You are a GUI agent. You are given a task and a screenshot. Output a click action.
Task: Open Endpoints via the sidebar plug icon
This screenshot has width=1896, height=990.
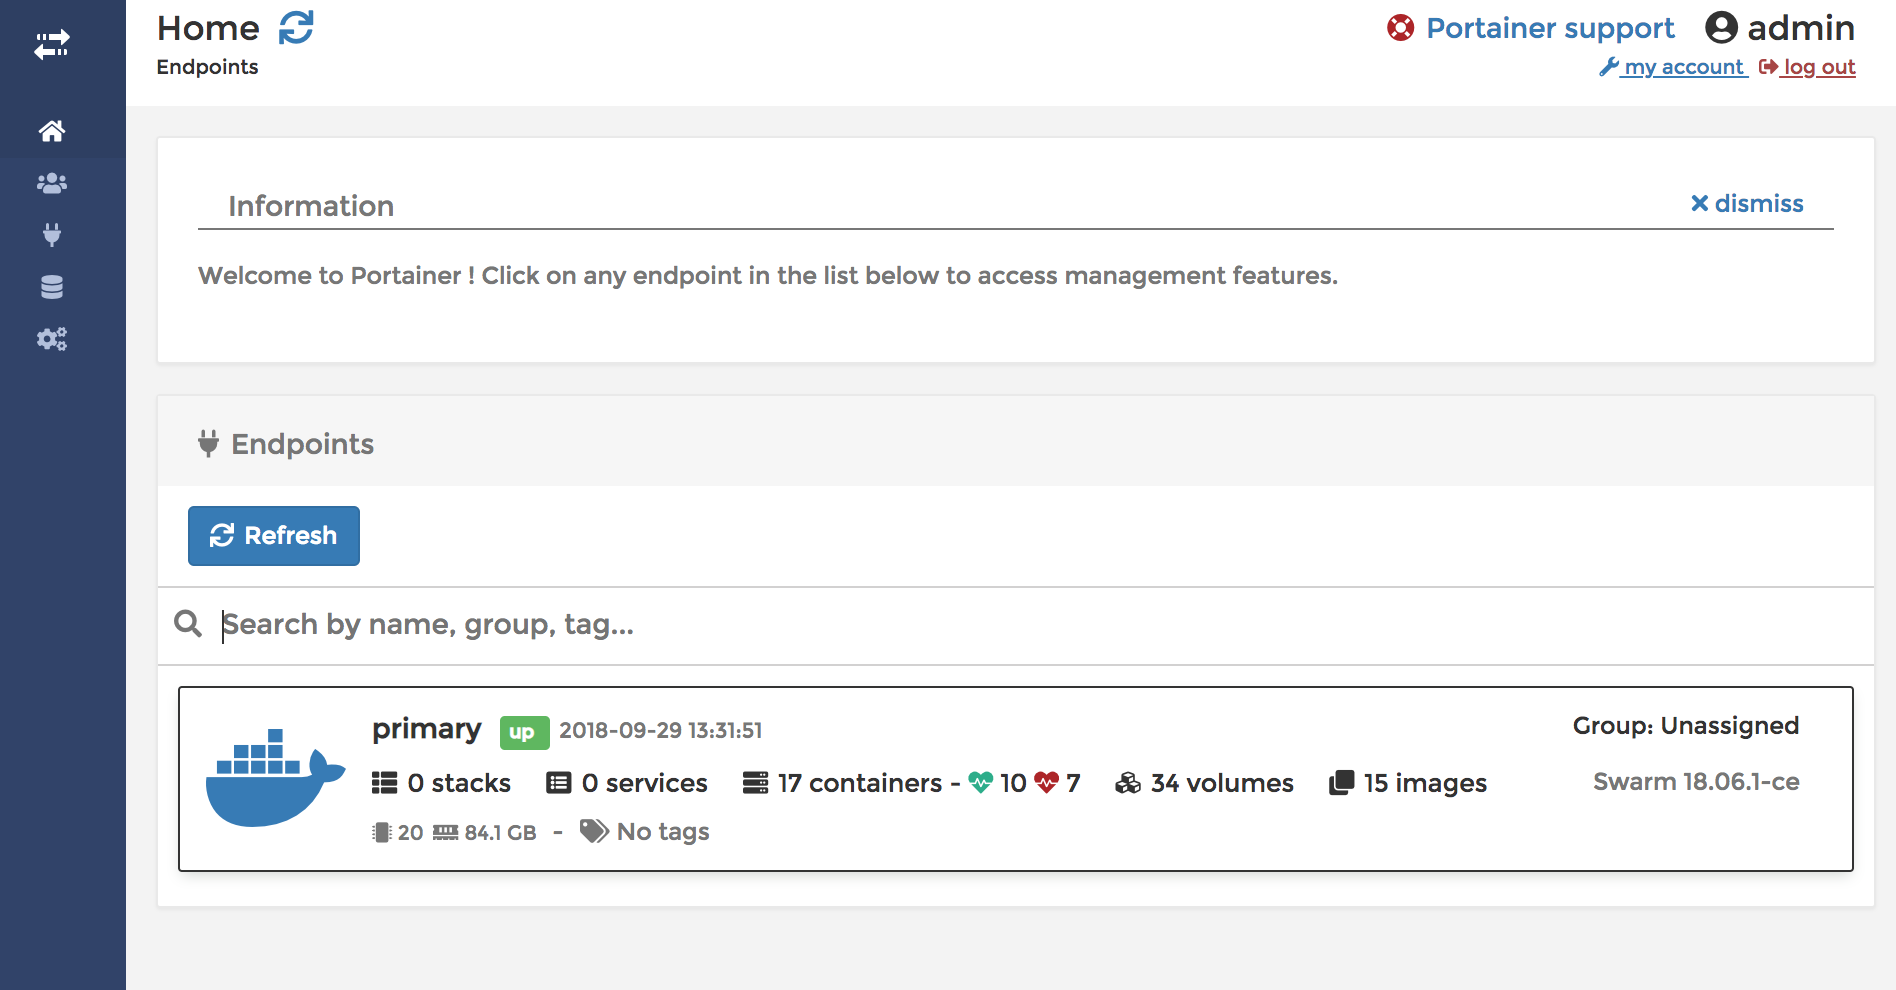click(52, 235)
